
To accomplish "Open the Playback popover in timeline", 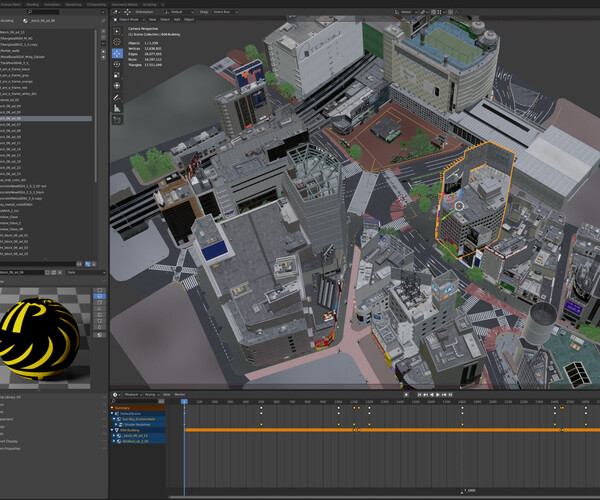I will coord(132,394).
